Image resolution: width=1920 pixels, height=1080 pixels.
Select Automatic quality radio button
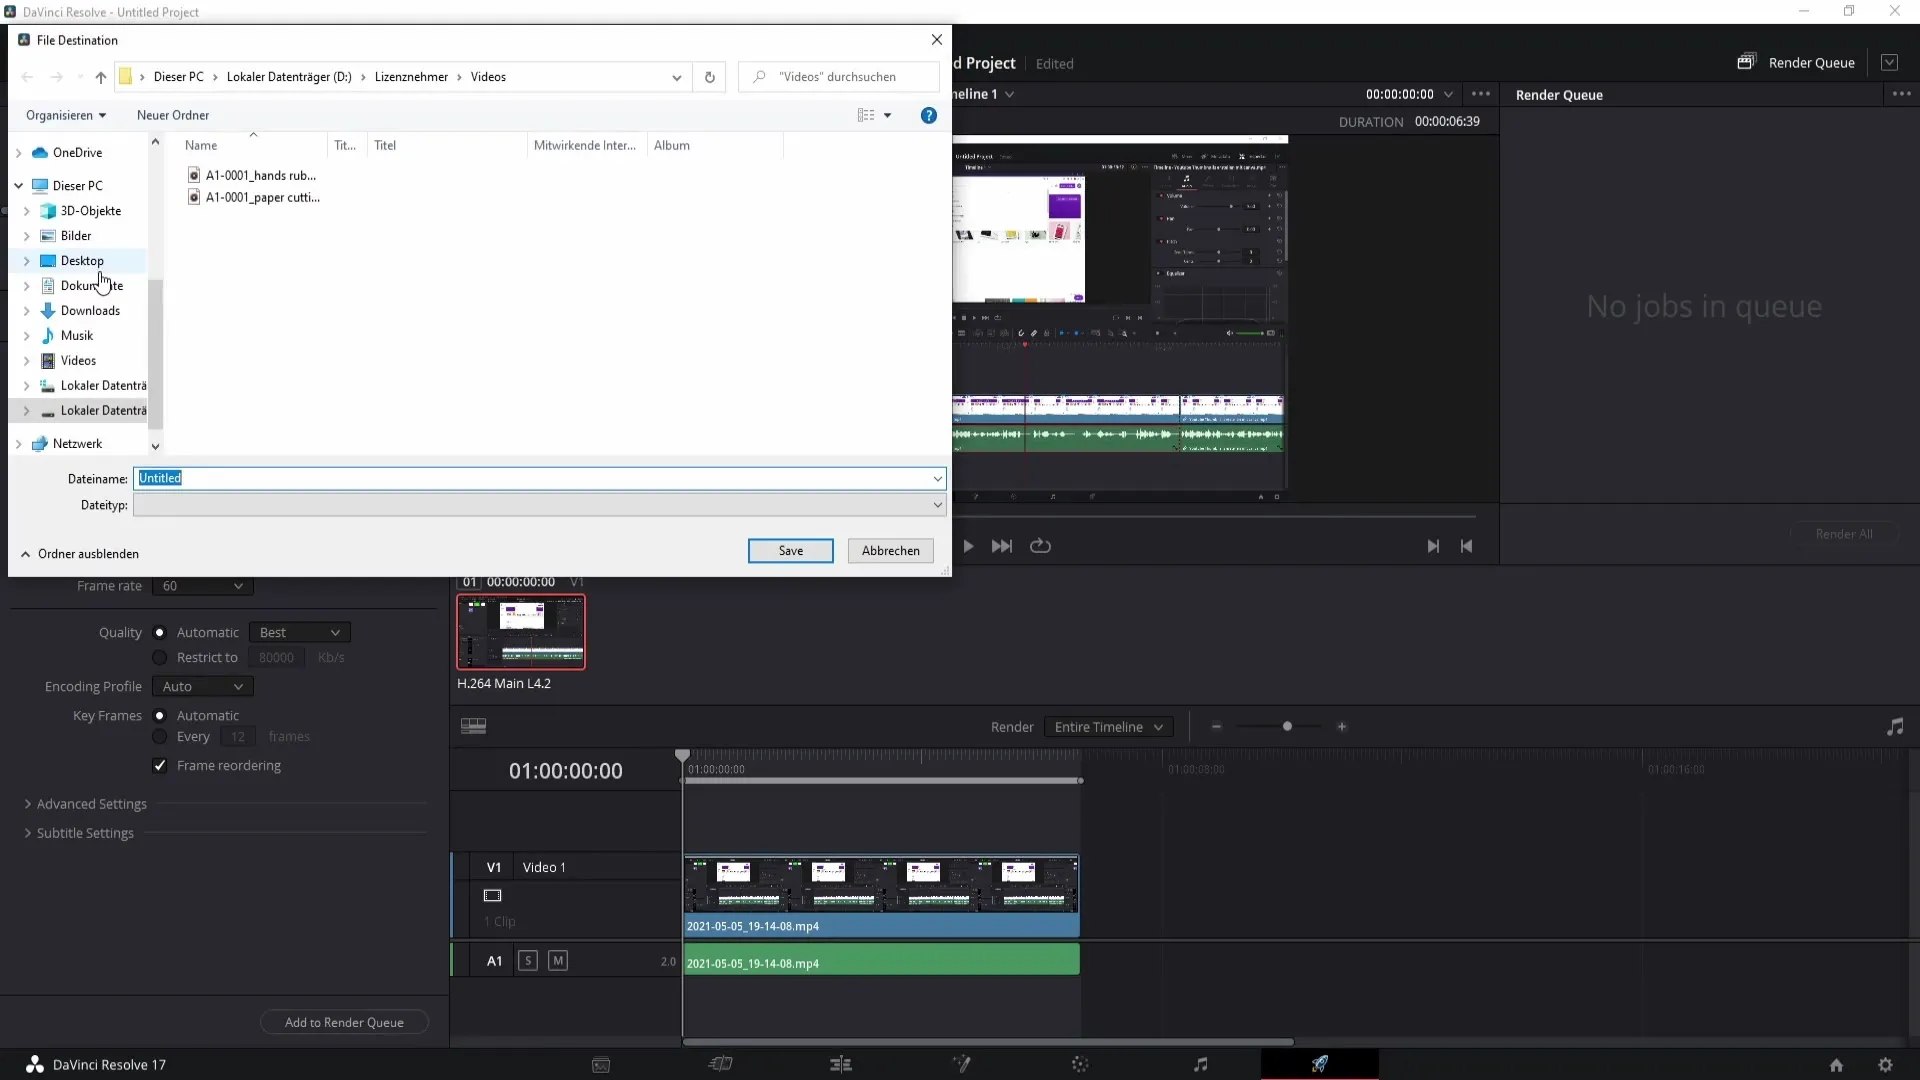pos(160,633)
